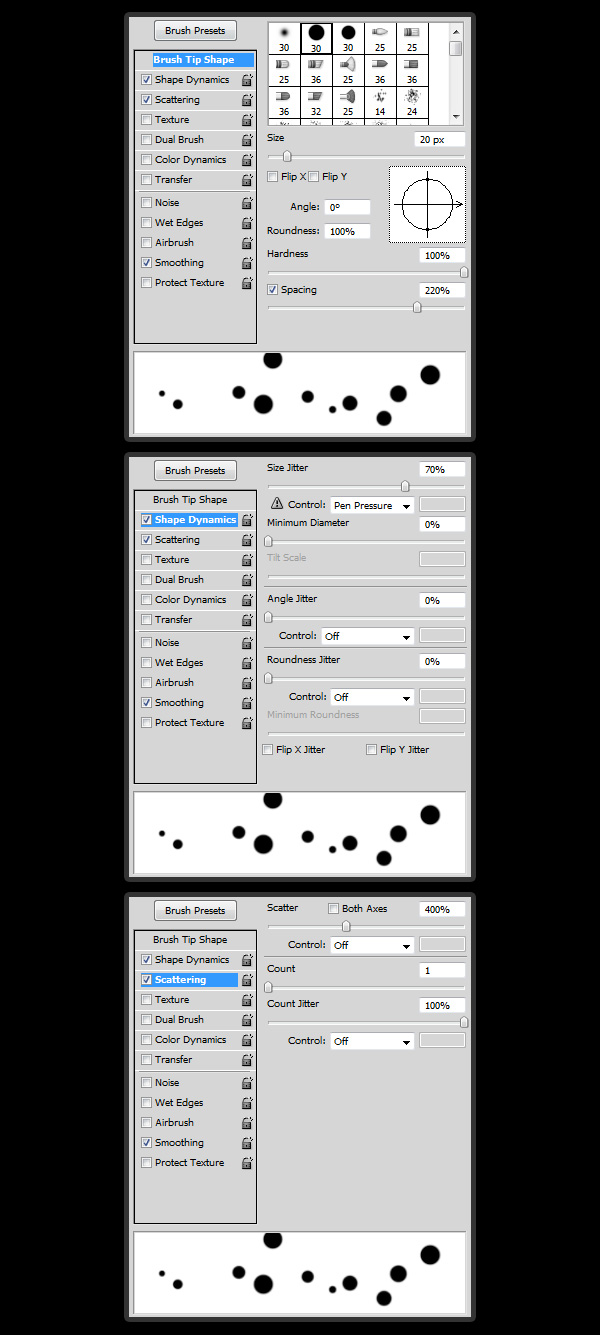Pick the size 24 brush tip preset

pos(412,102)
